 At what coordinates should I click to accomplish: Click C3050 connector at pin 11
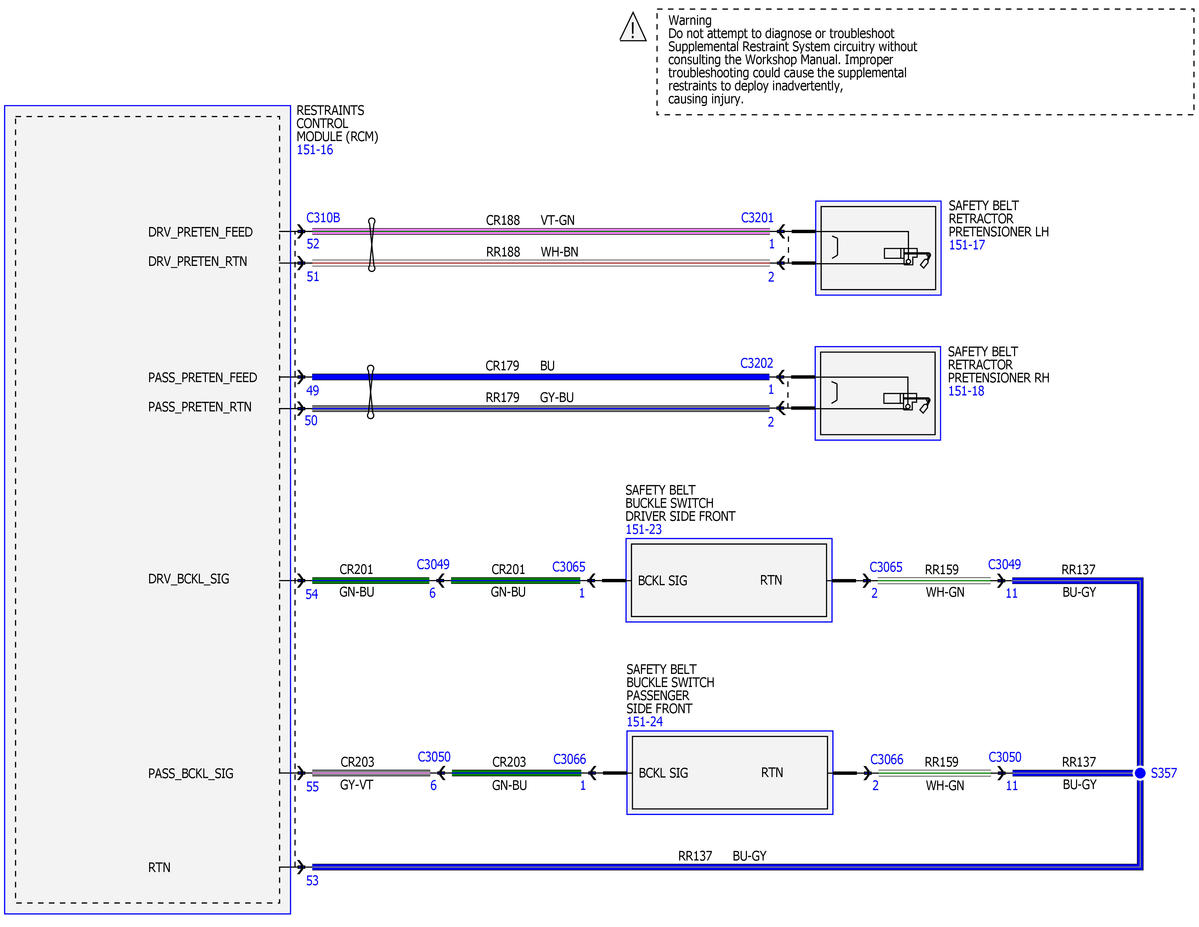[1005, 757]
